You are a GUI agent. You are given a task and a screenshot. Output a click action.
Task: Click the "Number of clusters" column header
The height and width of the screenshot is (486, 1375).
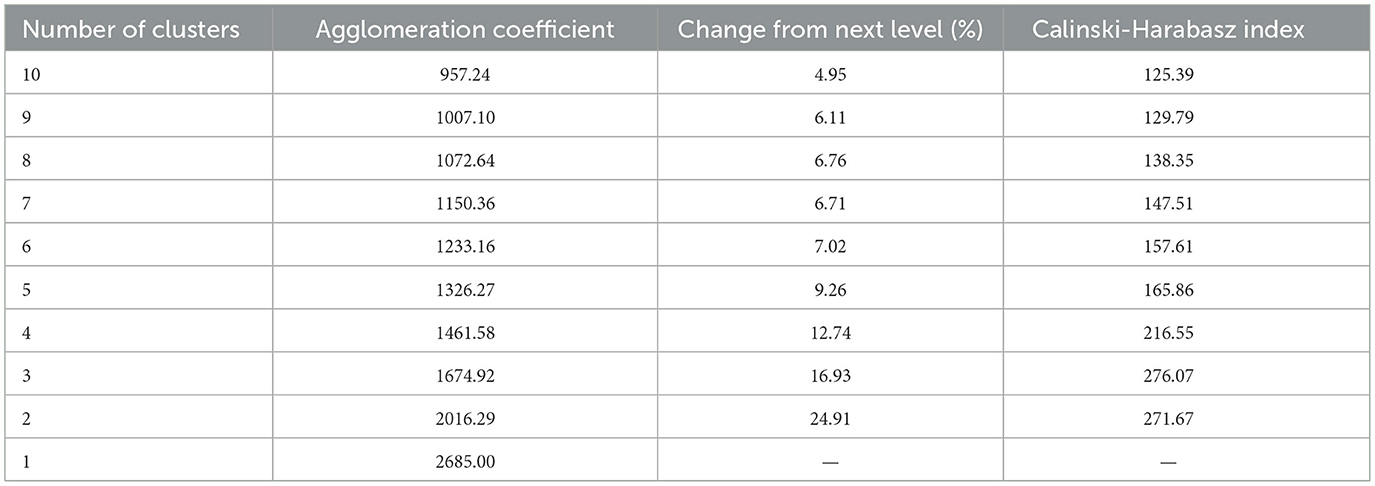click(131, 30)
